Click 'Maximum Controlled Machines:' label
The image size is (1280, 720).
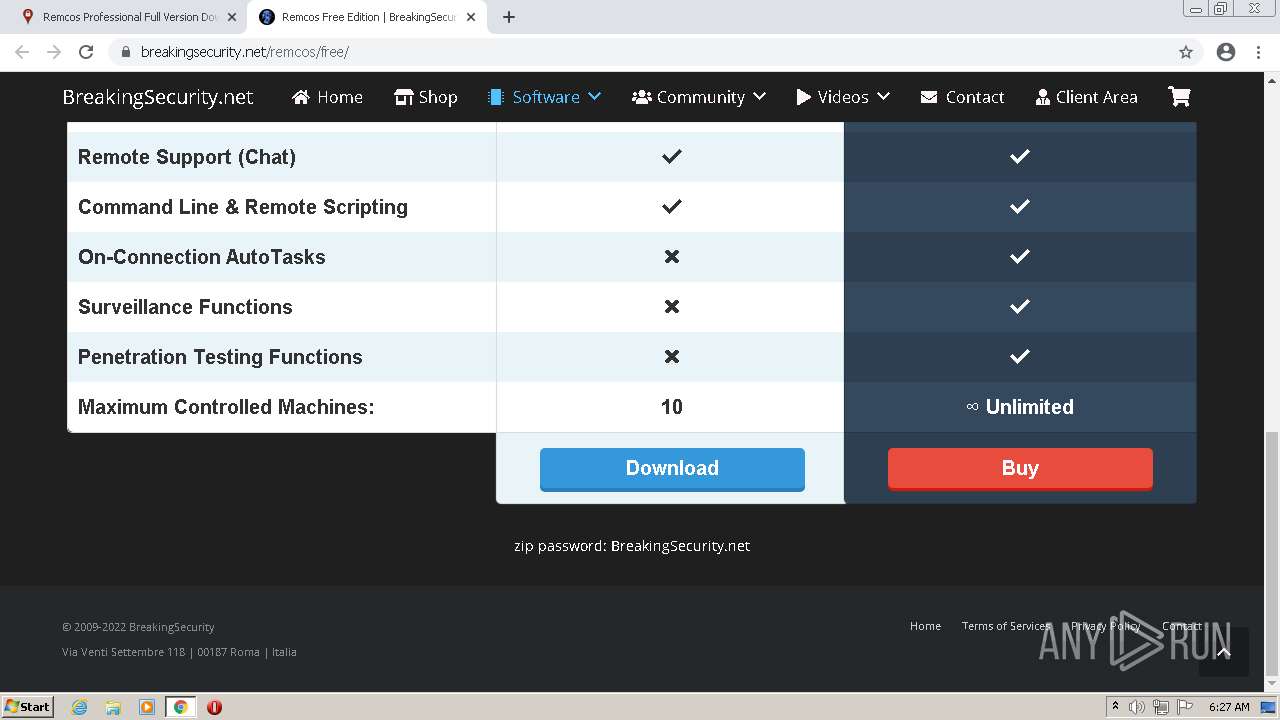(x=226, y=407)
